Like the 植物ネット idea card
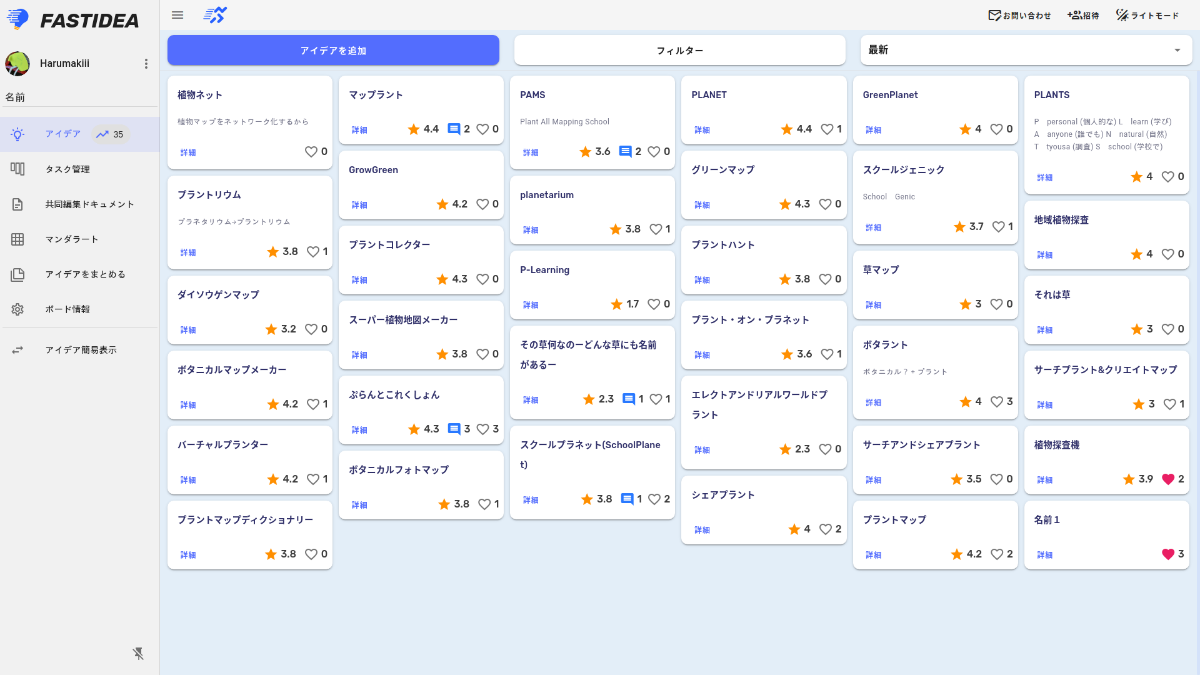Viewport: 1200px width, 675px height. [311, 152]
